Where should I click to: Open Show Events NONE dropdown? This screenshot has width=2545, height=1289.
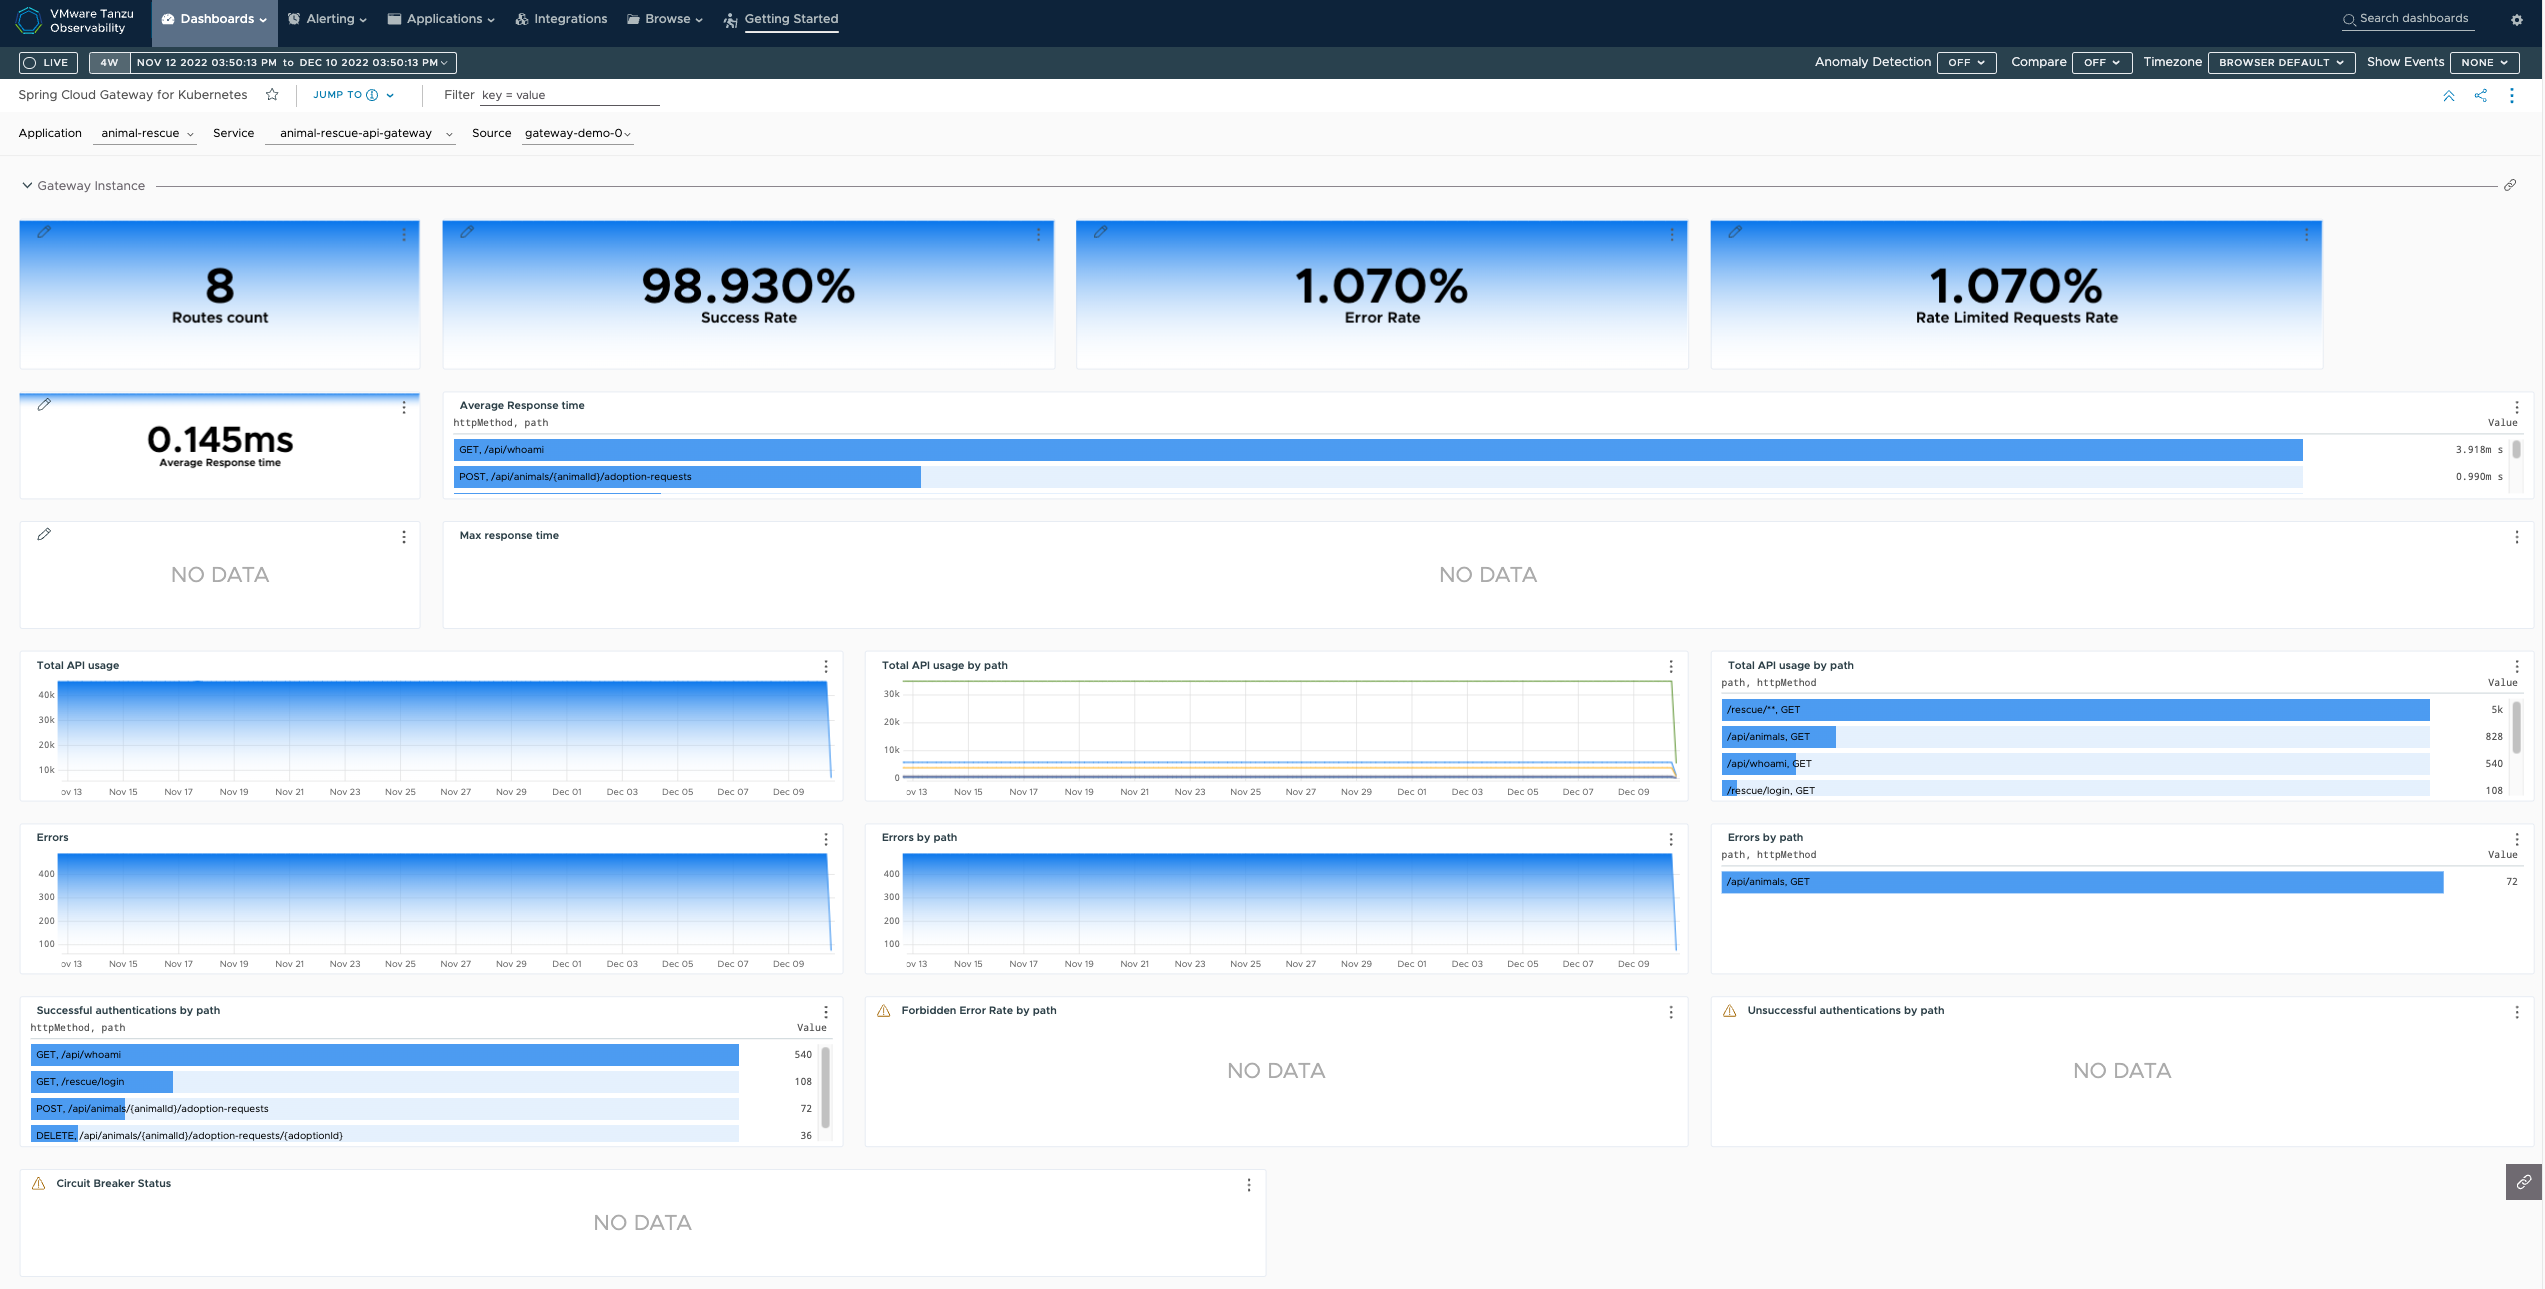(2484, 62)
